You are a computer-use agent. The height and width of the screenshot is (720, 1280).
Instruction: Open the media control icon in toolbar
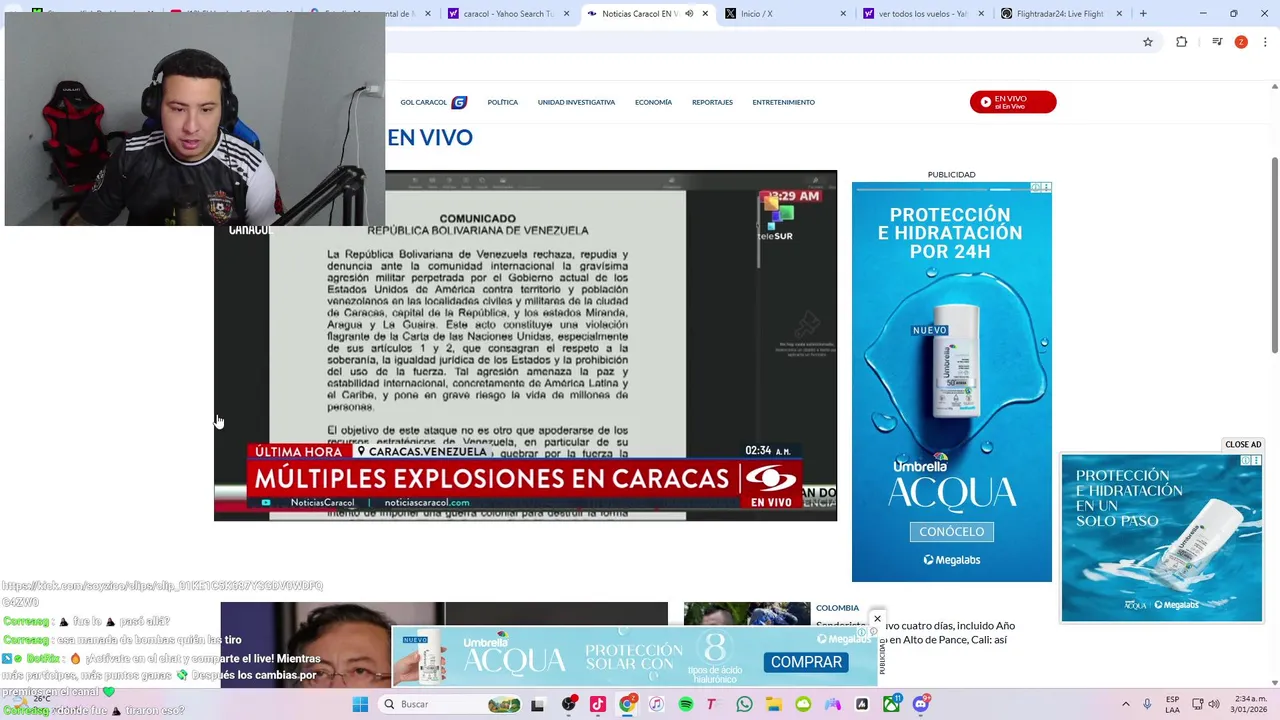[x=1217, y=42]
